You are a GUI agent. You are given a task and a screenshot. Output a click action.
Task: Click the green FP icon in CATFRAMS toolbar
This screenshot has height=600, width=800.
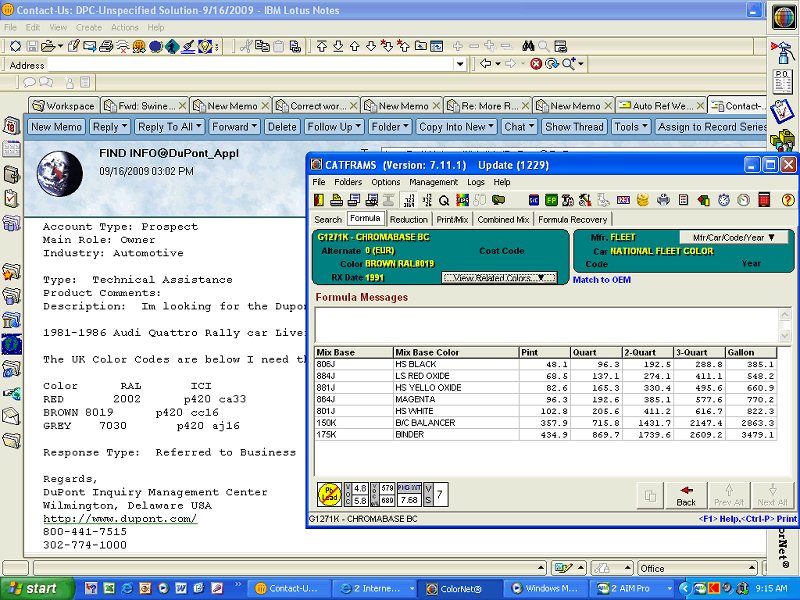point(550,200)
